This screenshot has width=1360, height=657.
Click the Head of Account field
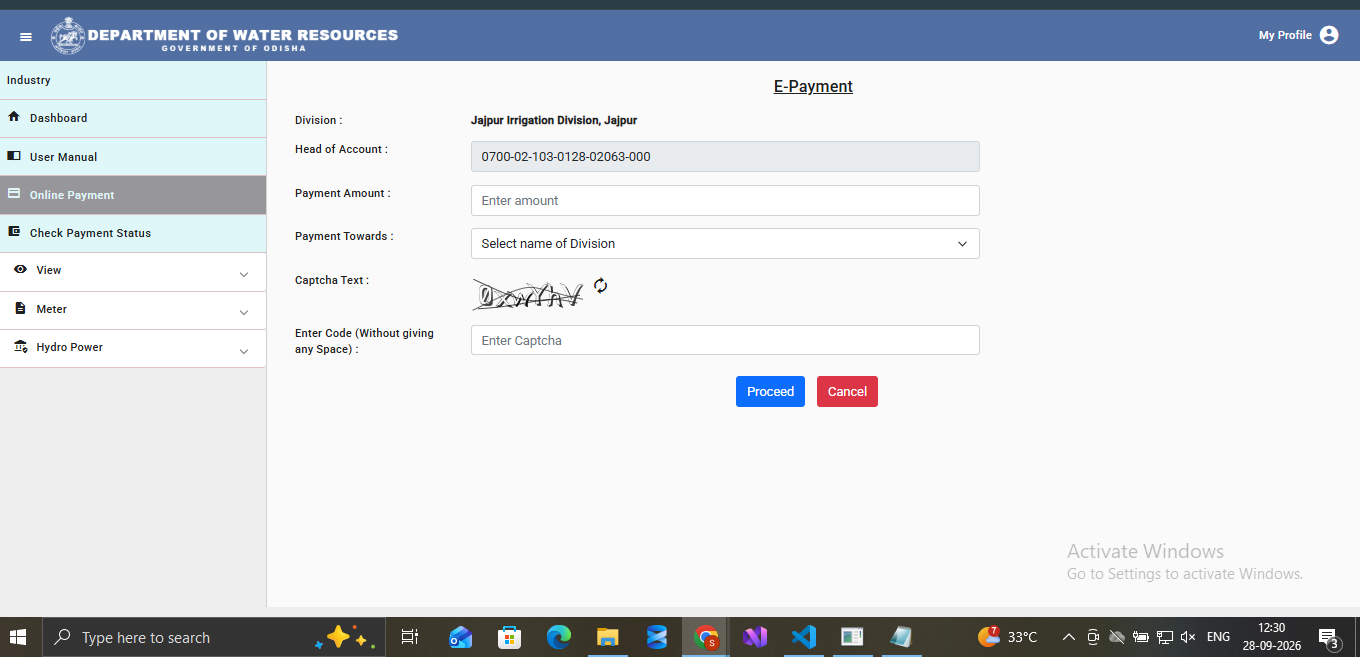pyautogui.click(x=725, y=157)
